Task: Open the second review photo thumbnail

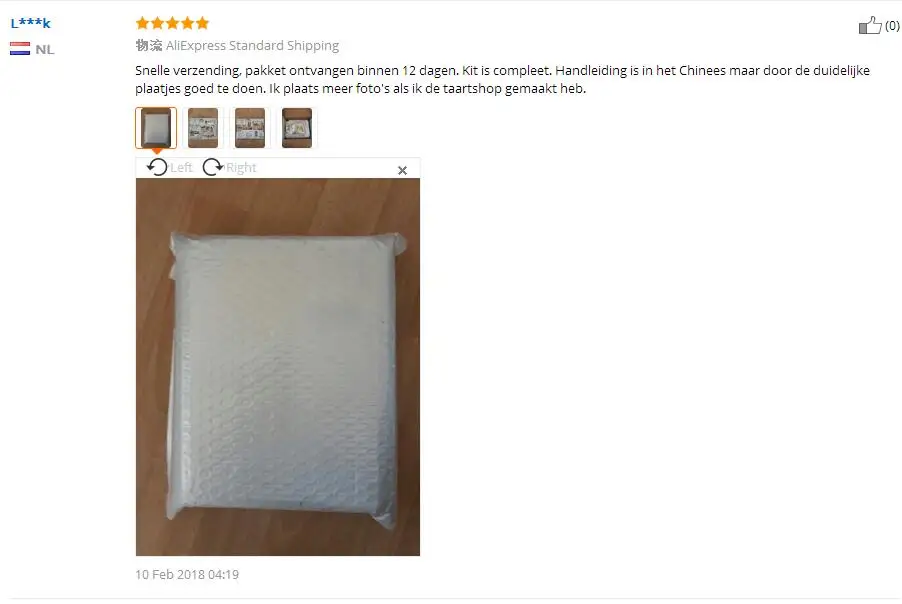Action: [203, 128]
